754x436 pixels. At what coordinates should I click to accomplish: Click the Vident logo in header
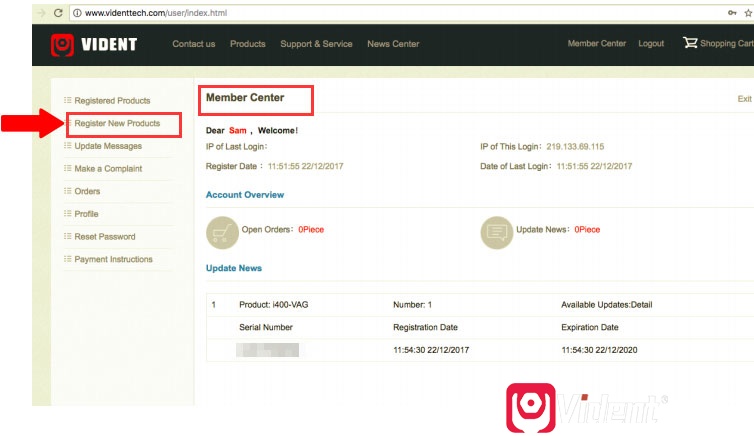pos(94,44)
